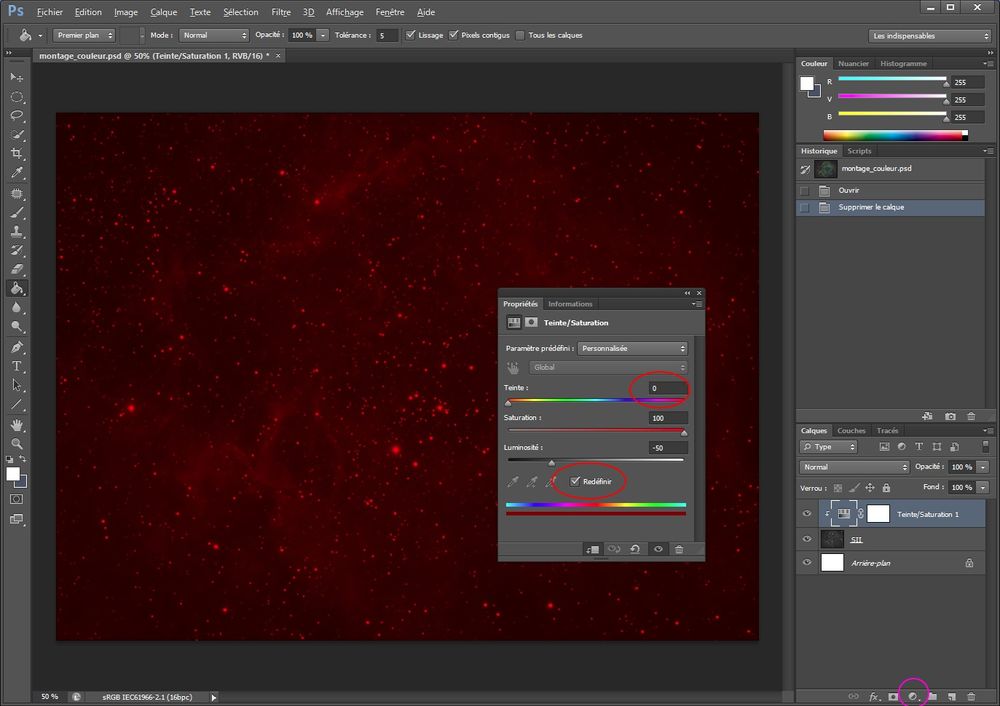Image resolution: width=1000 pixels, height=706 pixels.
Task: Toggle the Redéfinir checkbox in Properties
Action: point(575,481)
